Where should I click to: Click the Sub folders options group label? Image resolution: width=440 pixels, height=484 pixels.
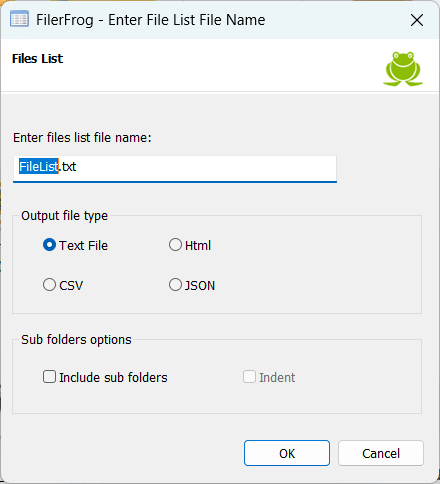76,340
